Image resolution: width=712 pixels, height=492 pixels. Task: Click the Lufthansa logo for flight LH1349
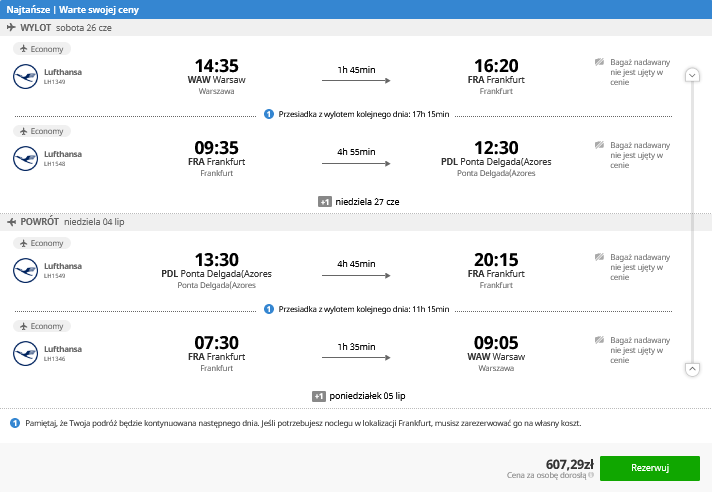pos(25,76)
